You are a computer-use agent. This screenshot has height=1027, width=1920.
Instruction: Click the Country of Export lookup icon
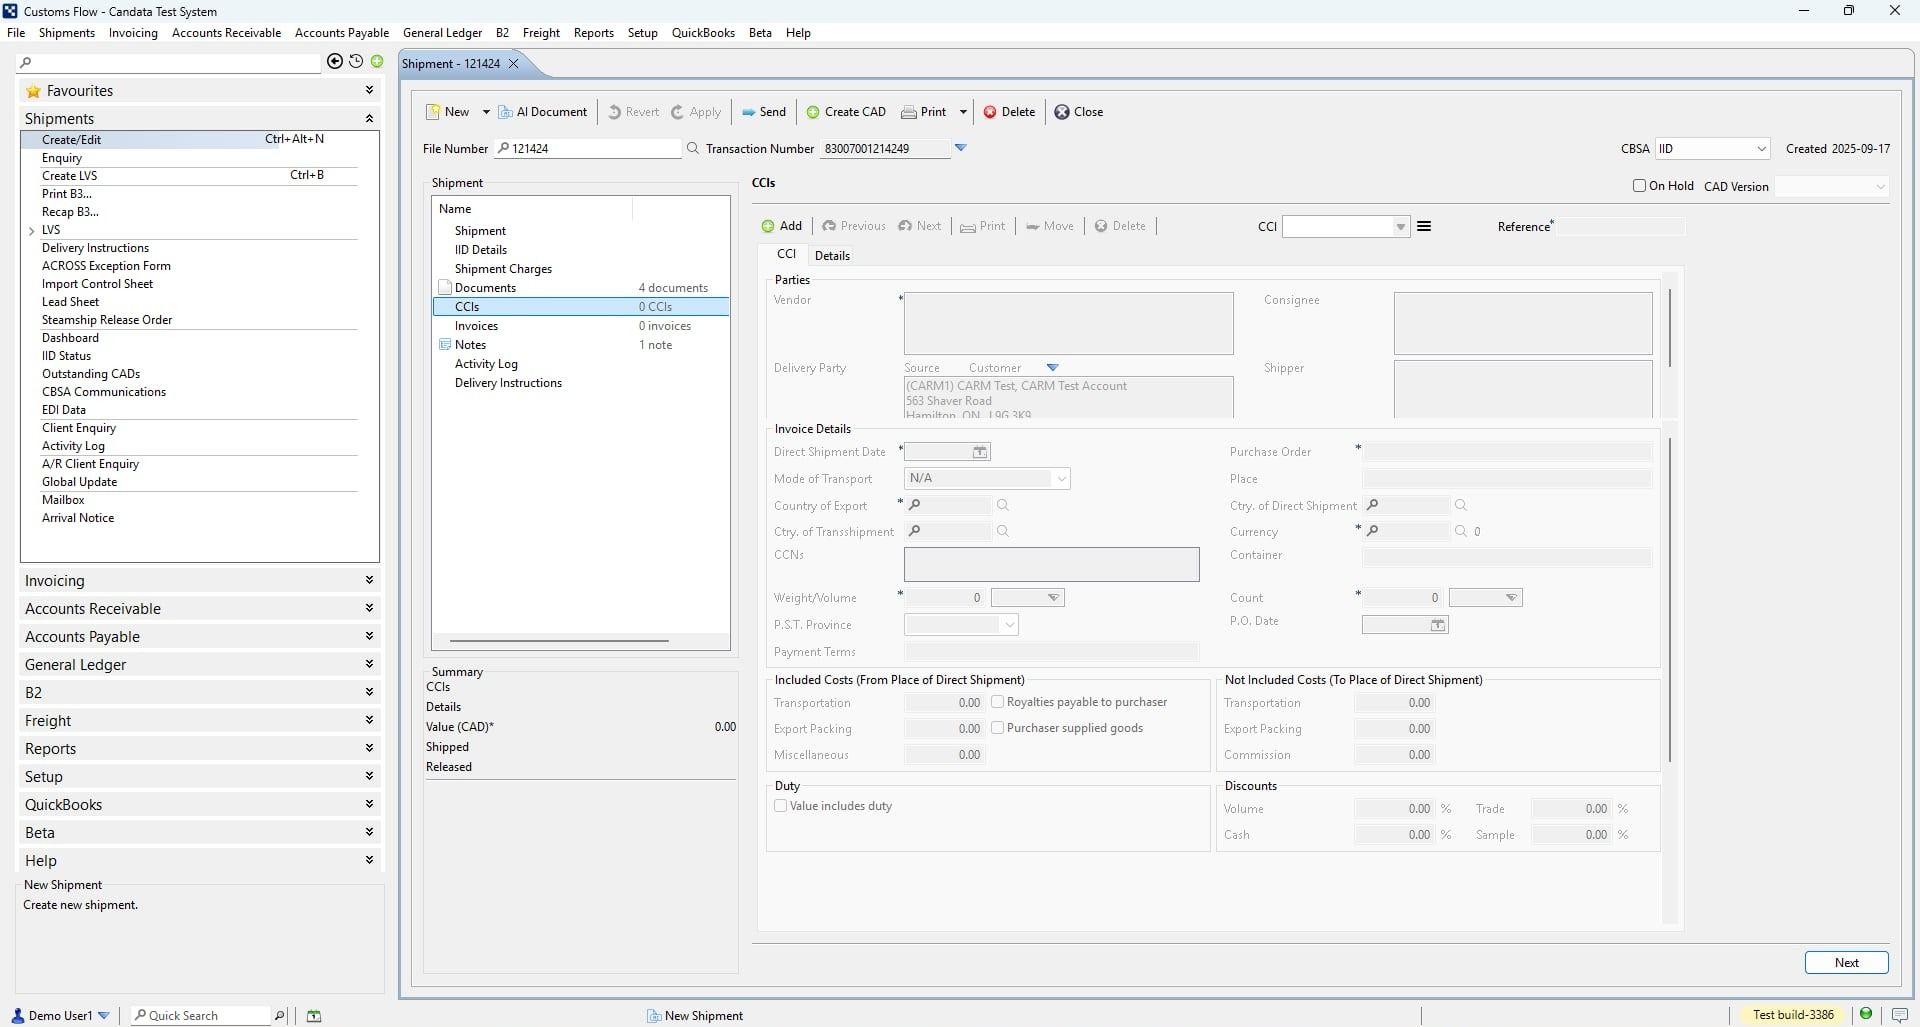[1003, 506]
